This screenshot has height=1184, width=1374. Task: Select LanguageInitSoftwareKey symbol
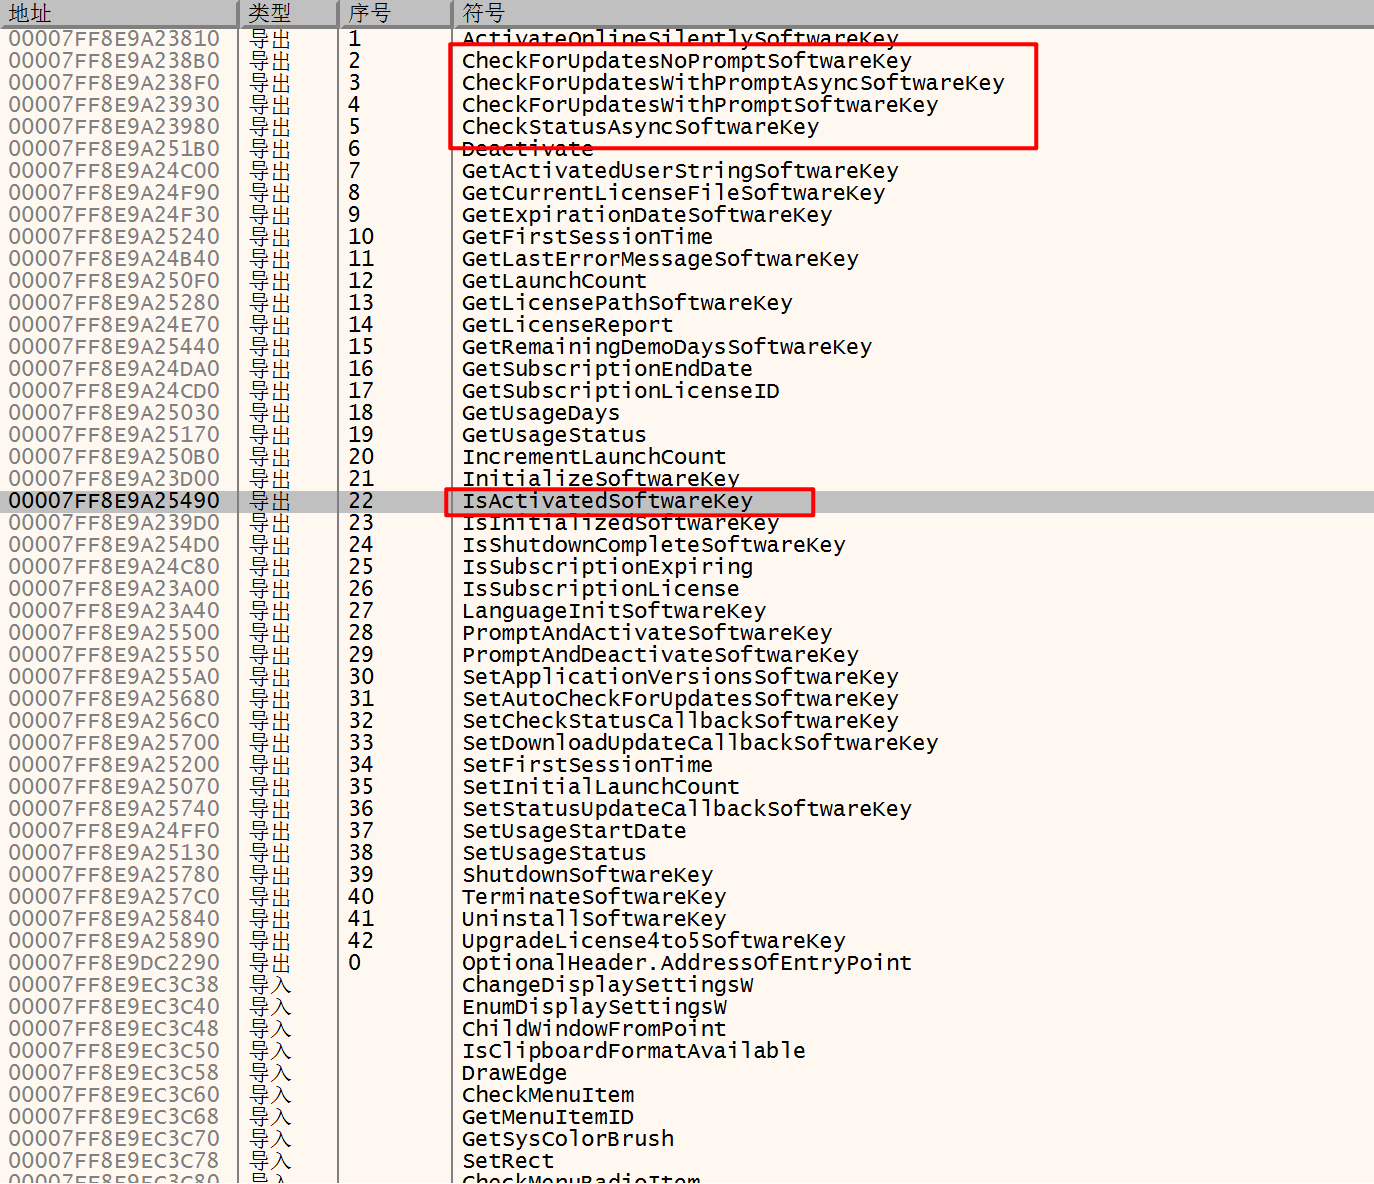click(613, 611)
